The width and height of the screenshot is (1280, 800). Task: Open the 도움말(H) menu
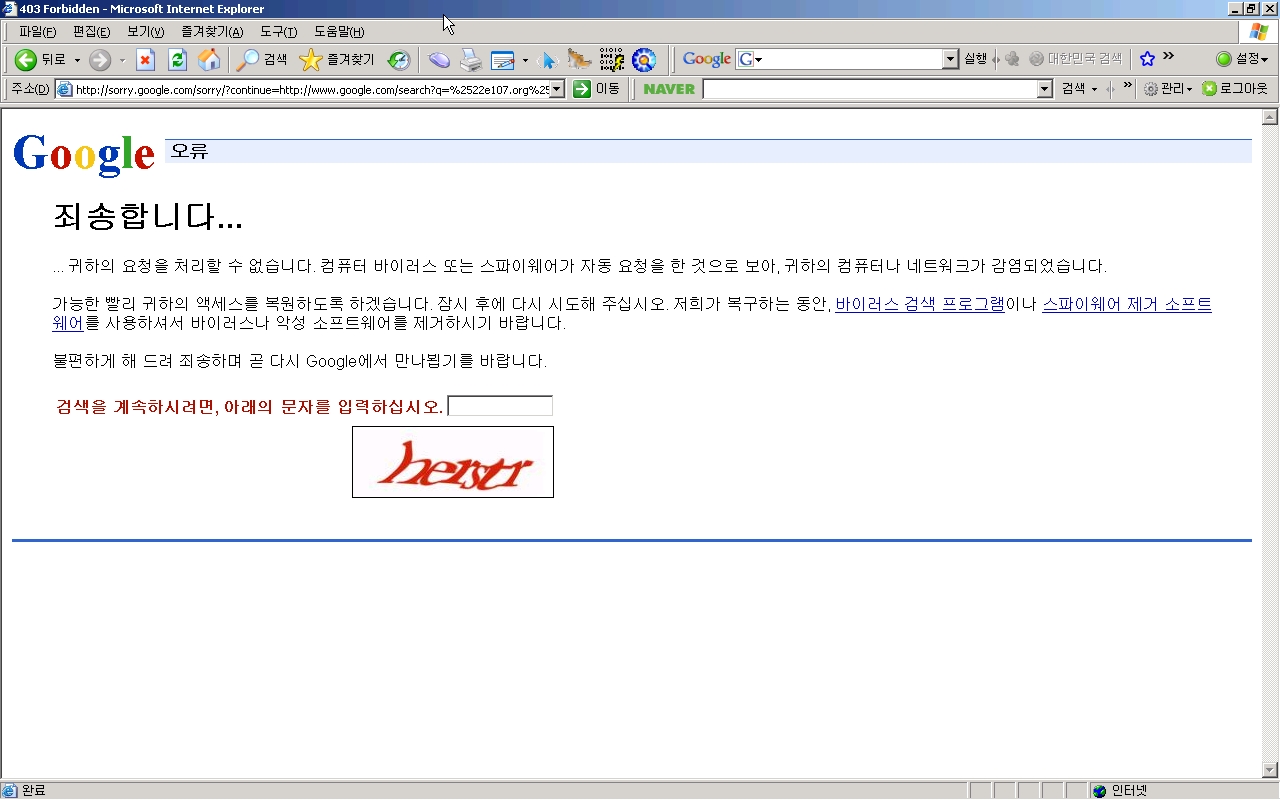[339, 31]
